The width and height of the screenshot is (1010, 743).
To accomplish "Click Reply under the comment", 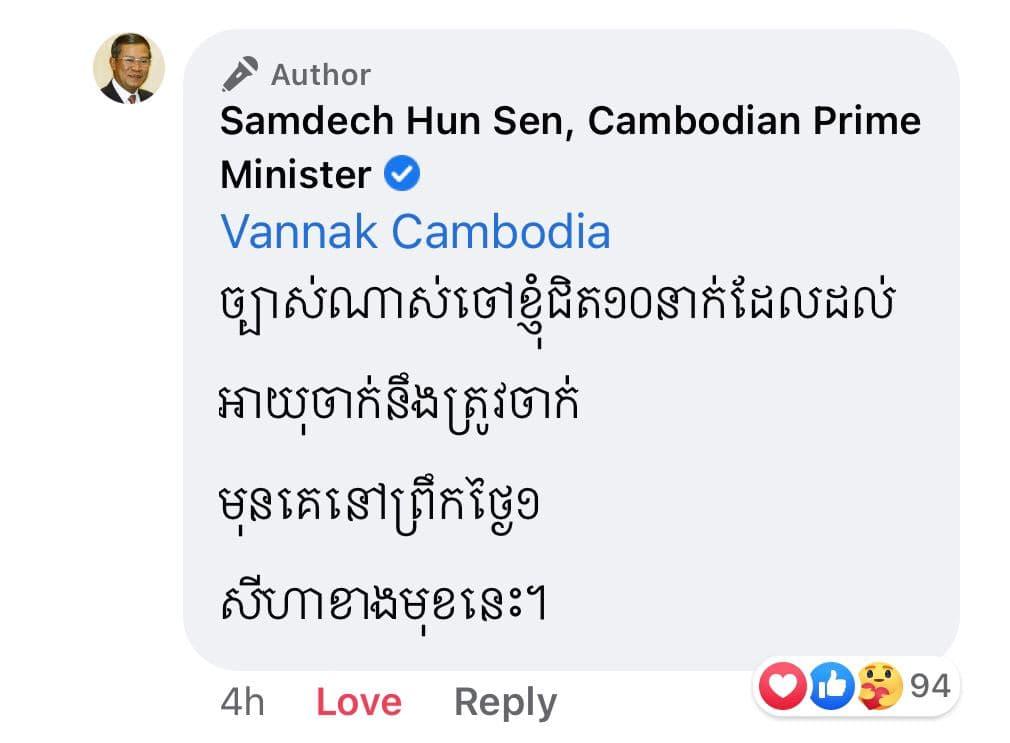I will pyautogui.click(x=506, y=703).
